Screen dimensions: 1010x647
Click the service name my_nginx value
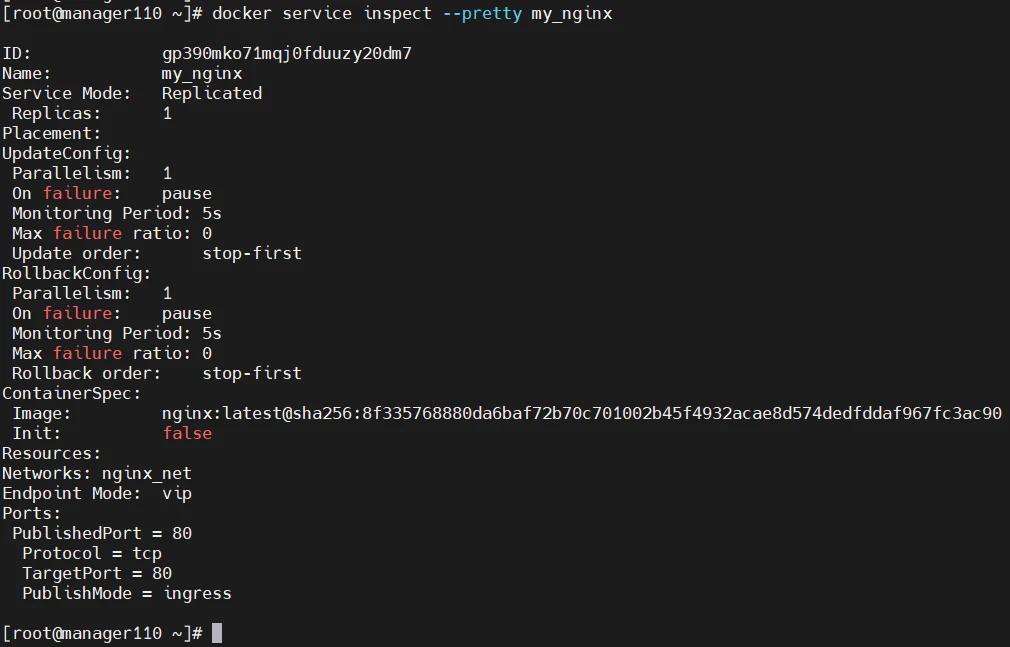pyautogui.click(x=202, y=73)
